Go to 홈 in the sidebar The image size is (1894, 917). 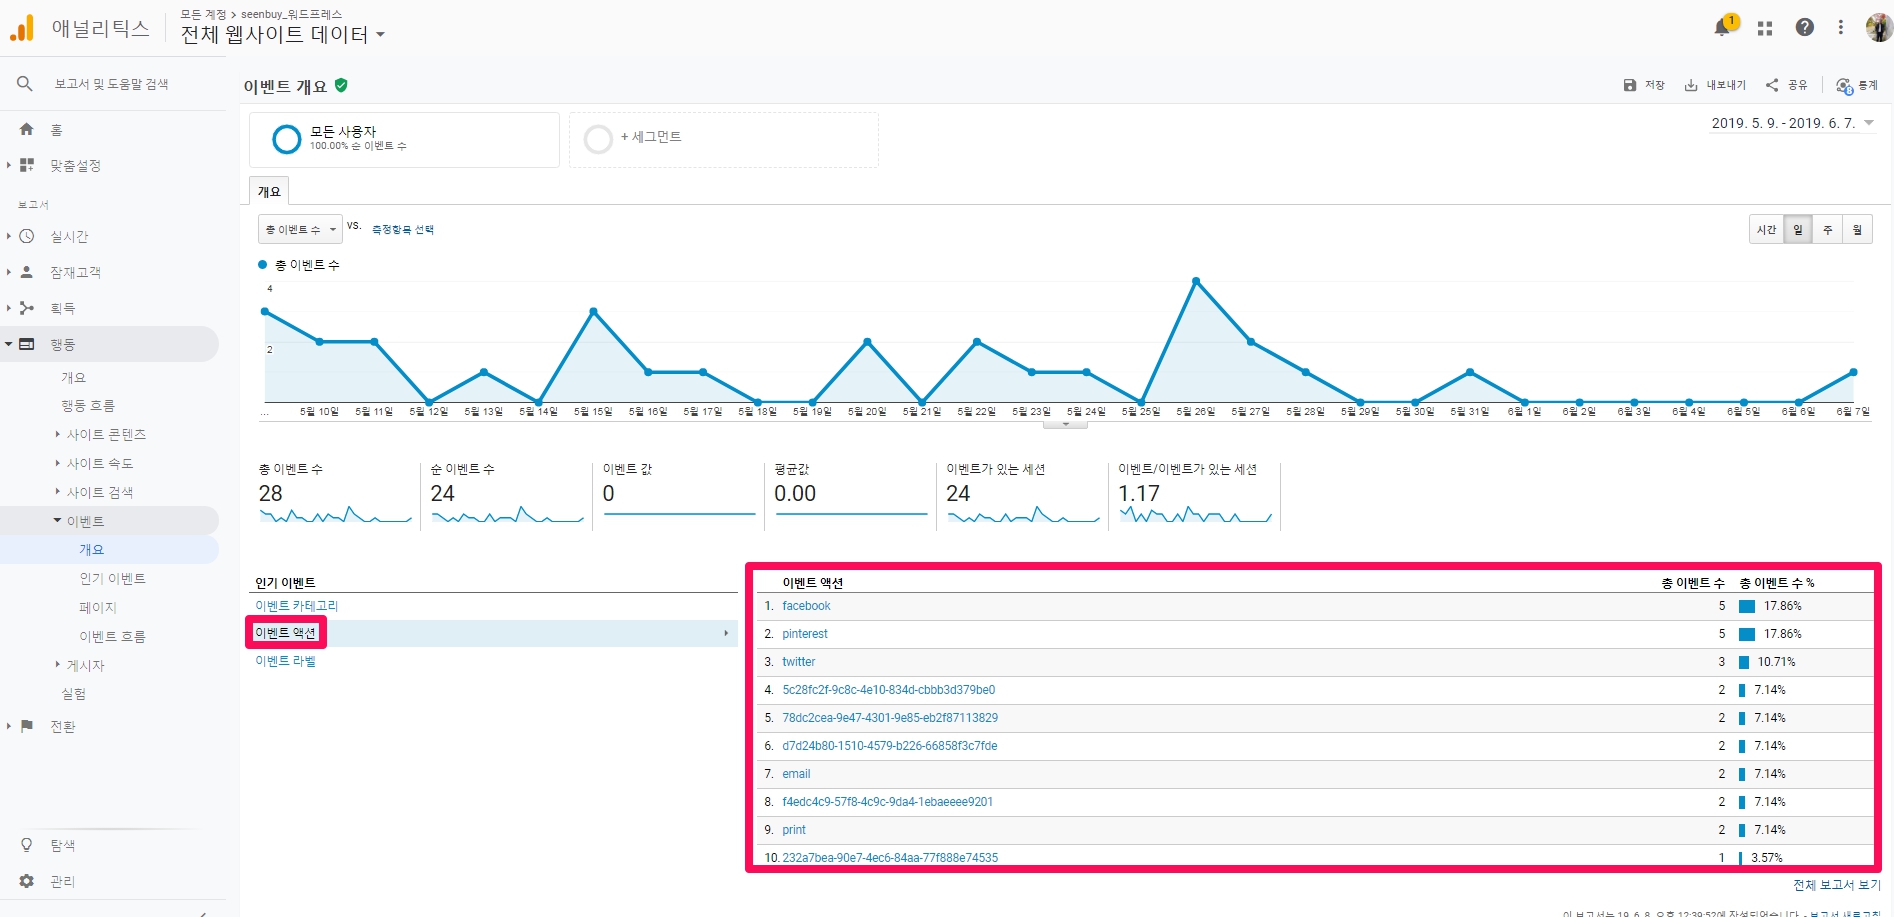27,130
